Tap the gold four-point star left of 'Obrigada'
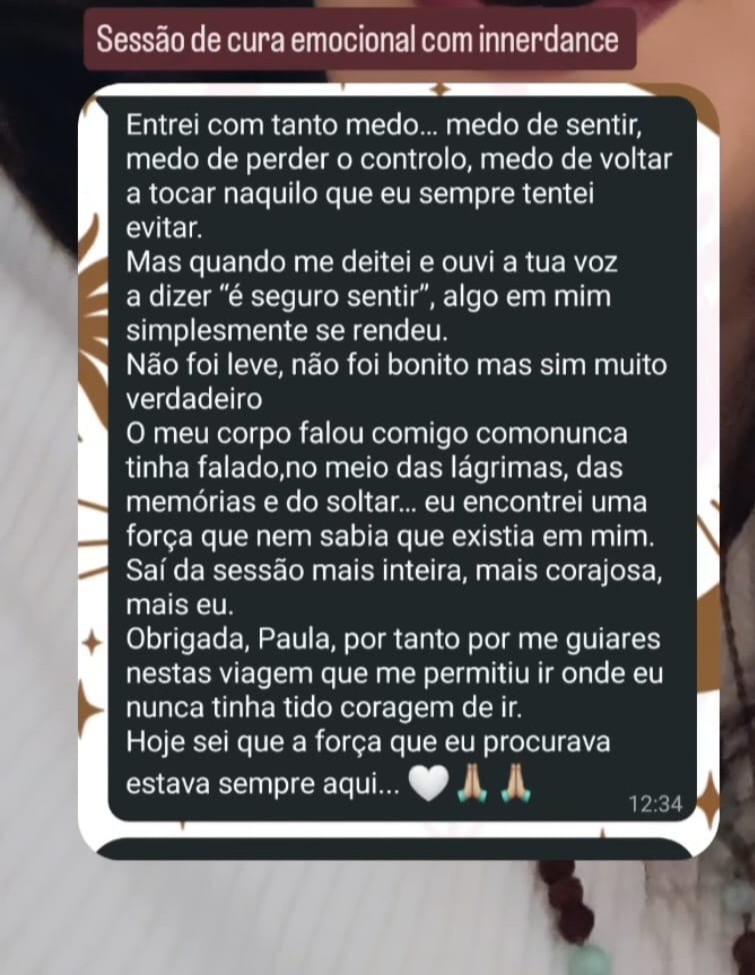Screen dimensions: 755x975 pos(92,643)
